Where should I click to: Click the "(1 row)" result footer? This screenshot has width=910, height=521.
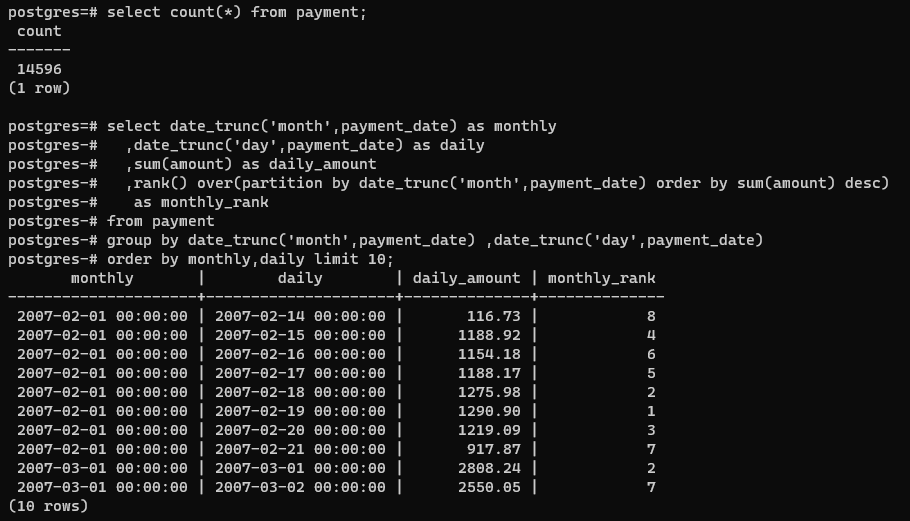[x=39, y=88]
